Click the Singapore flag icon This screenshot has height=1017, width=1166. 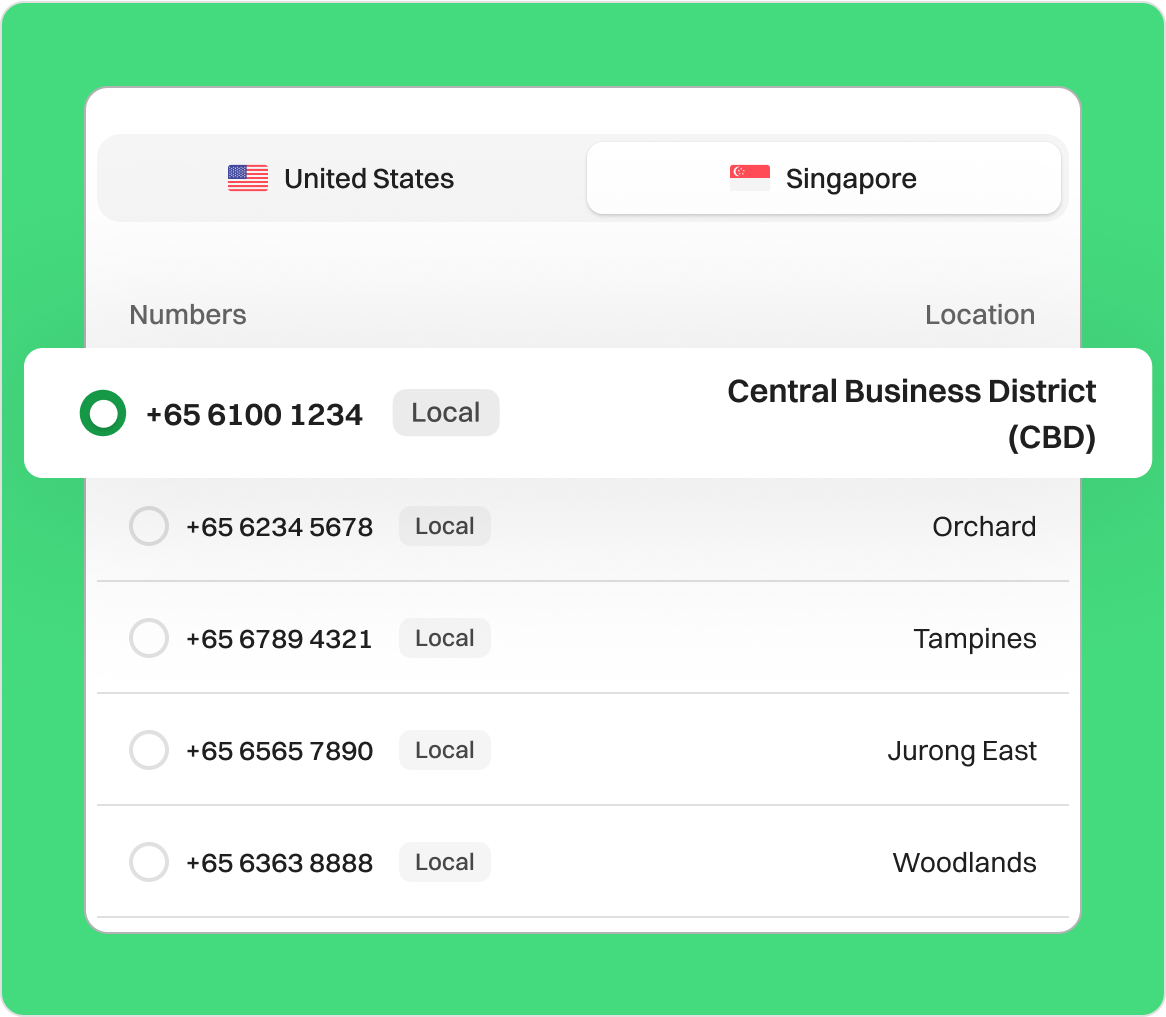(750, 179)
